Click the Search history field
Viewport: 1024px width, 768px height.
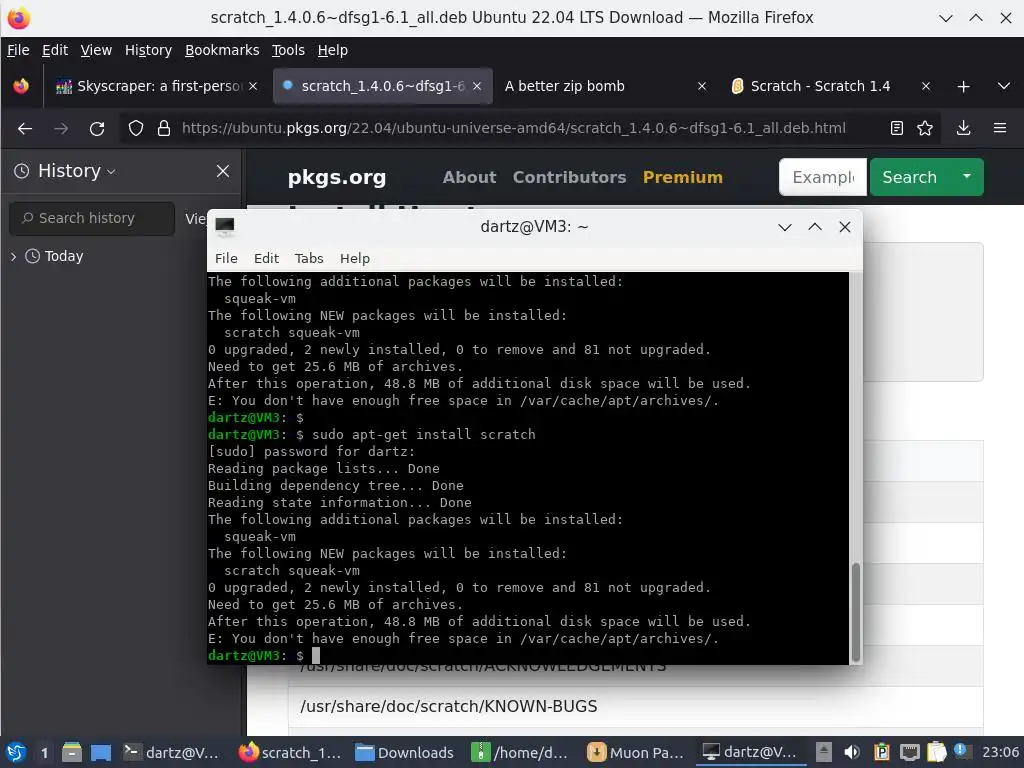[92, 218]
